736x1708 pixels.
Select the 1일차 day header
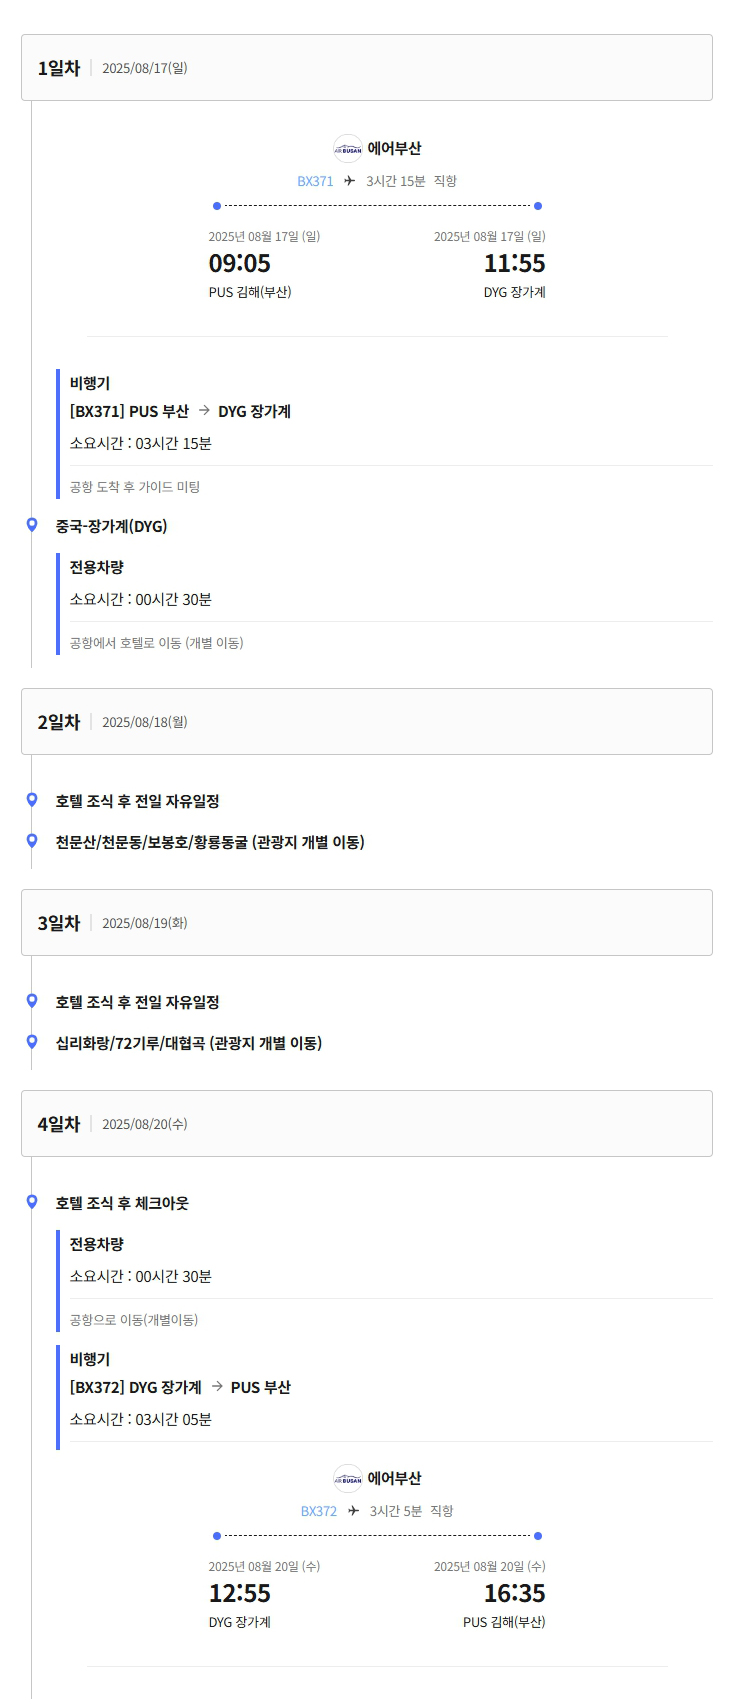(367, 68)
